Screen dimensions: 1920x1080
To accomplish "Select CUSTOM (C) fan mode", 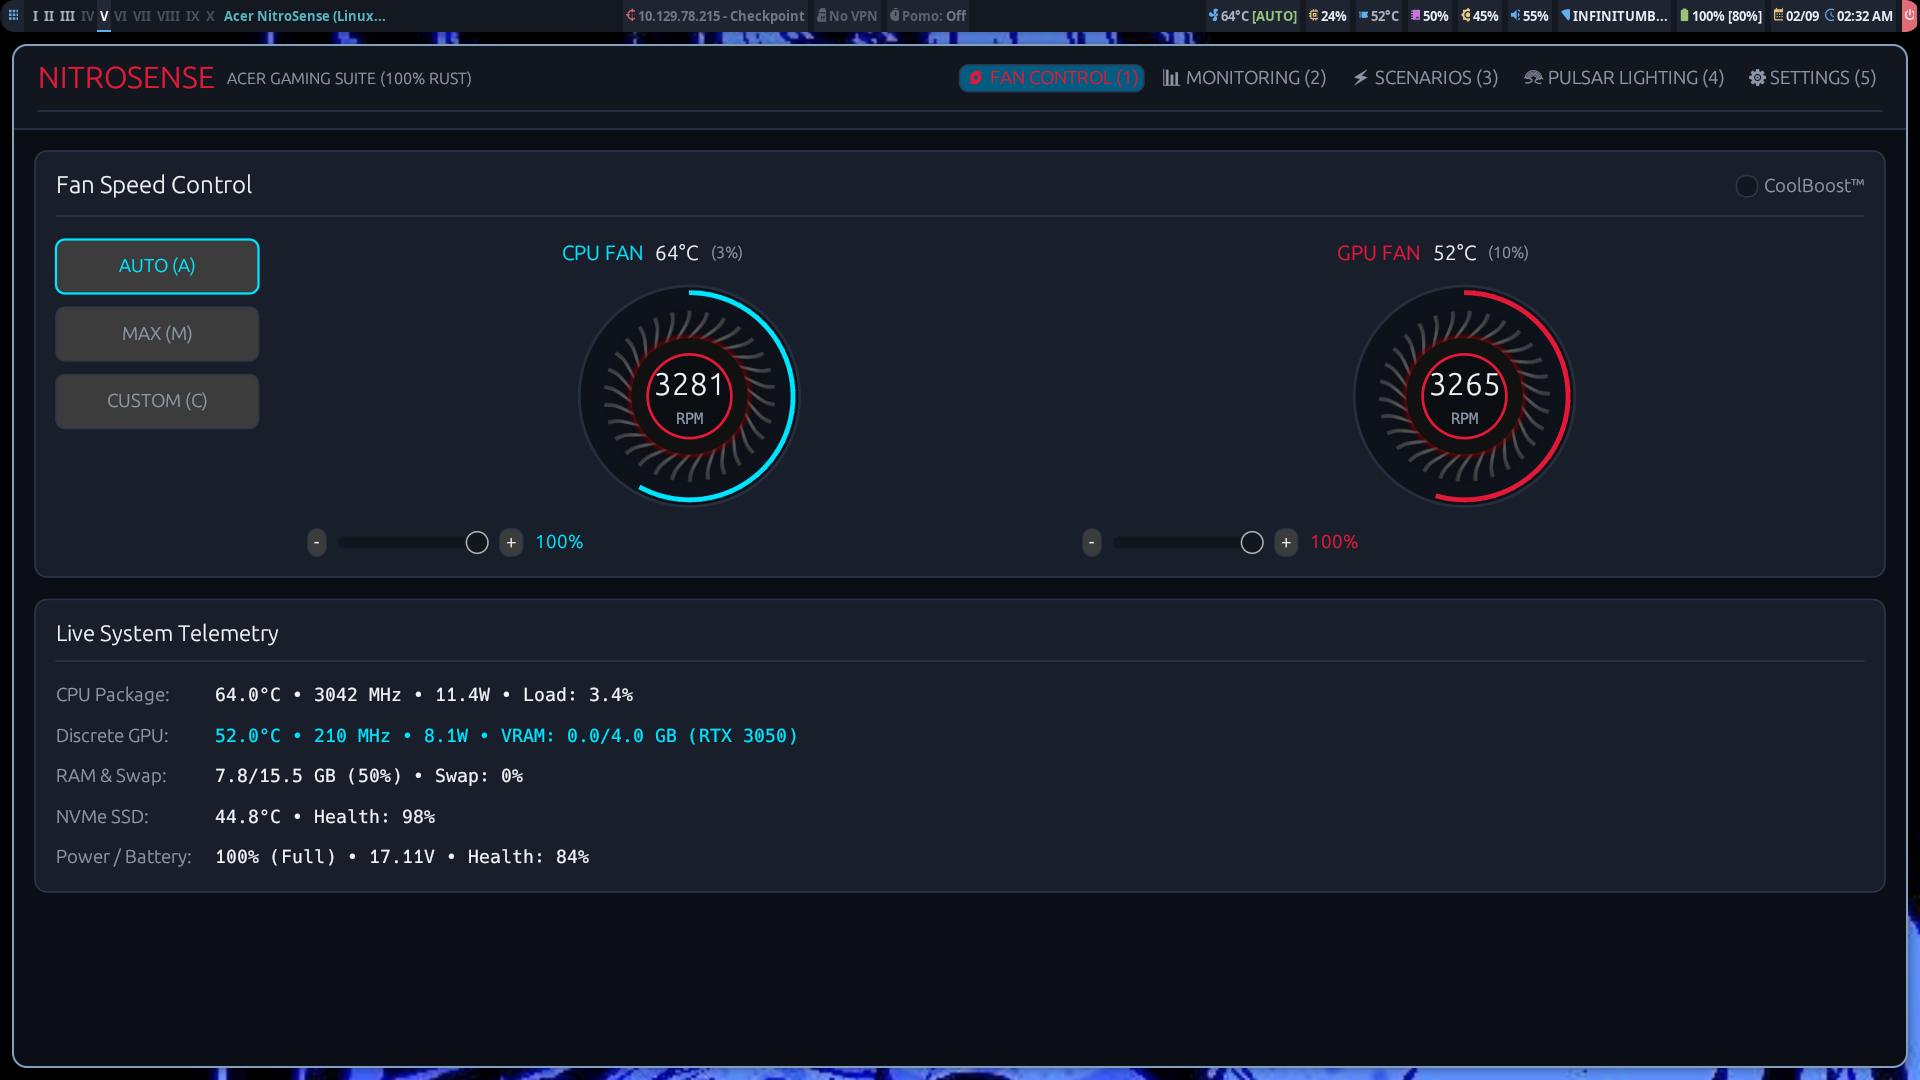I will click(x=157, y=401).
